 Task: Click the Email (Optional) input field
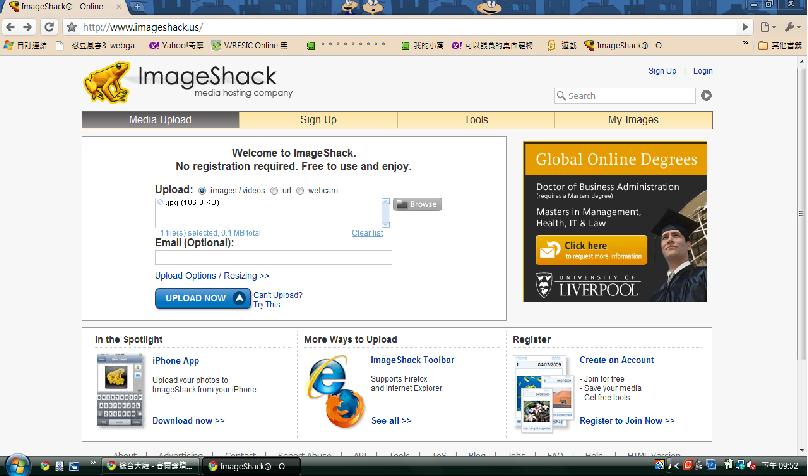[x=273, y=257]
